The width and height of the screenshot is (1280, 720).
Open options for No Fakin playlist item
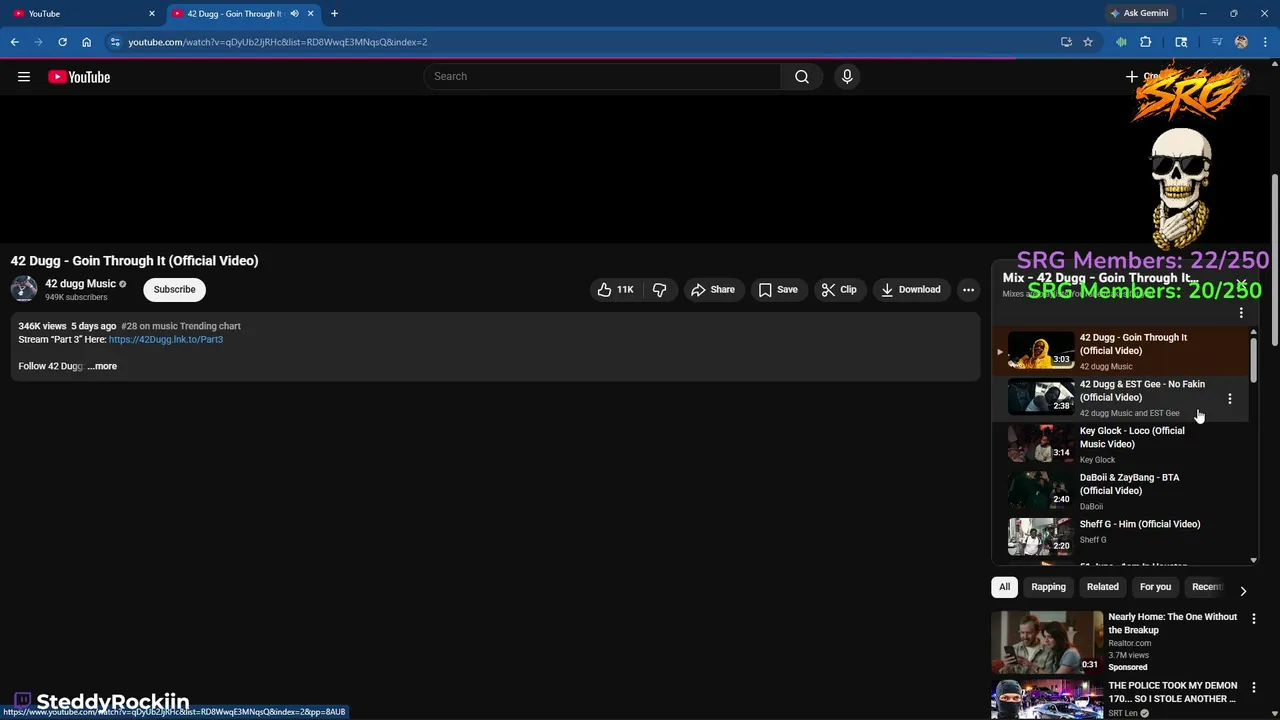[x=1230, y=398]
